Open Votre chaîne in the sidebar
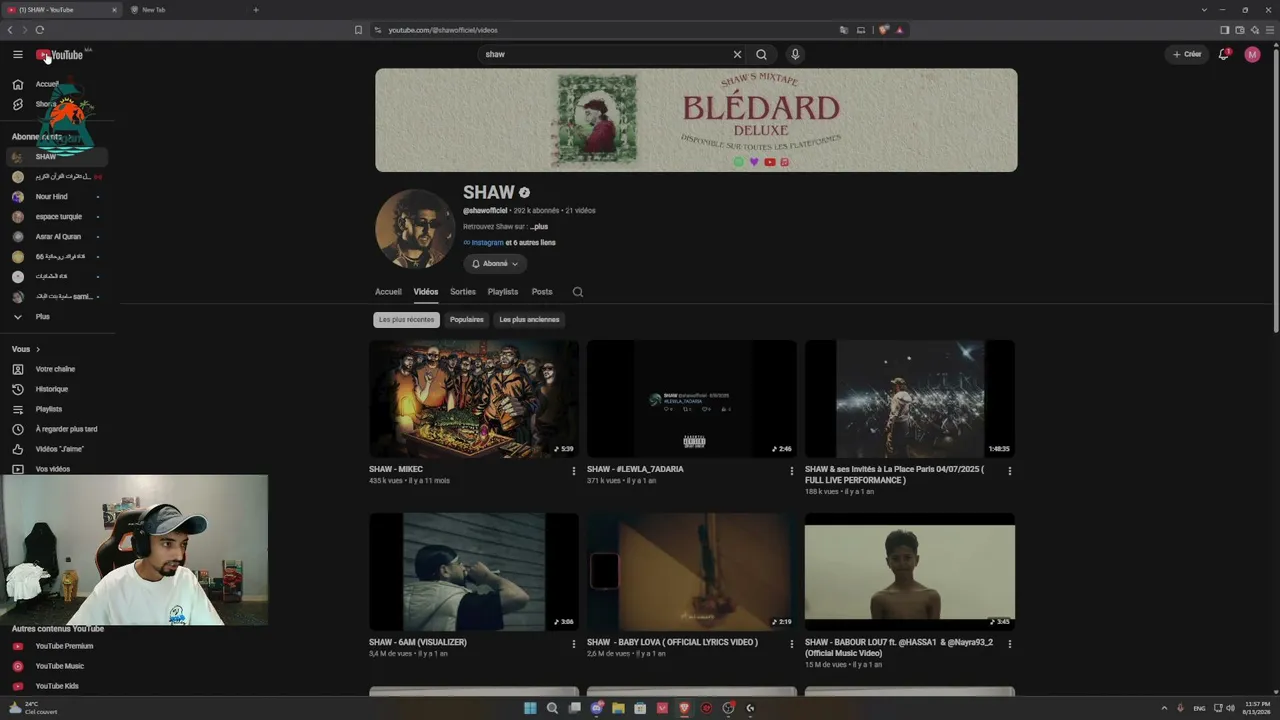The height and width of the screenshot is (720, 1280). point(57,369)
